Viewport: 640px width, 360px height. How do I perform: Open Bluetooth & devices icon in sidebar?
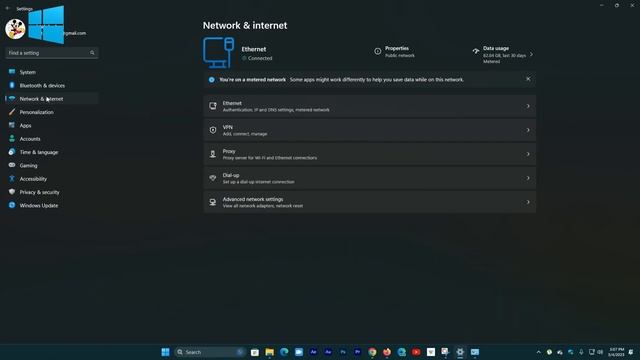(x=12, y=85)
